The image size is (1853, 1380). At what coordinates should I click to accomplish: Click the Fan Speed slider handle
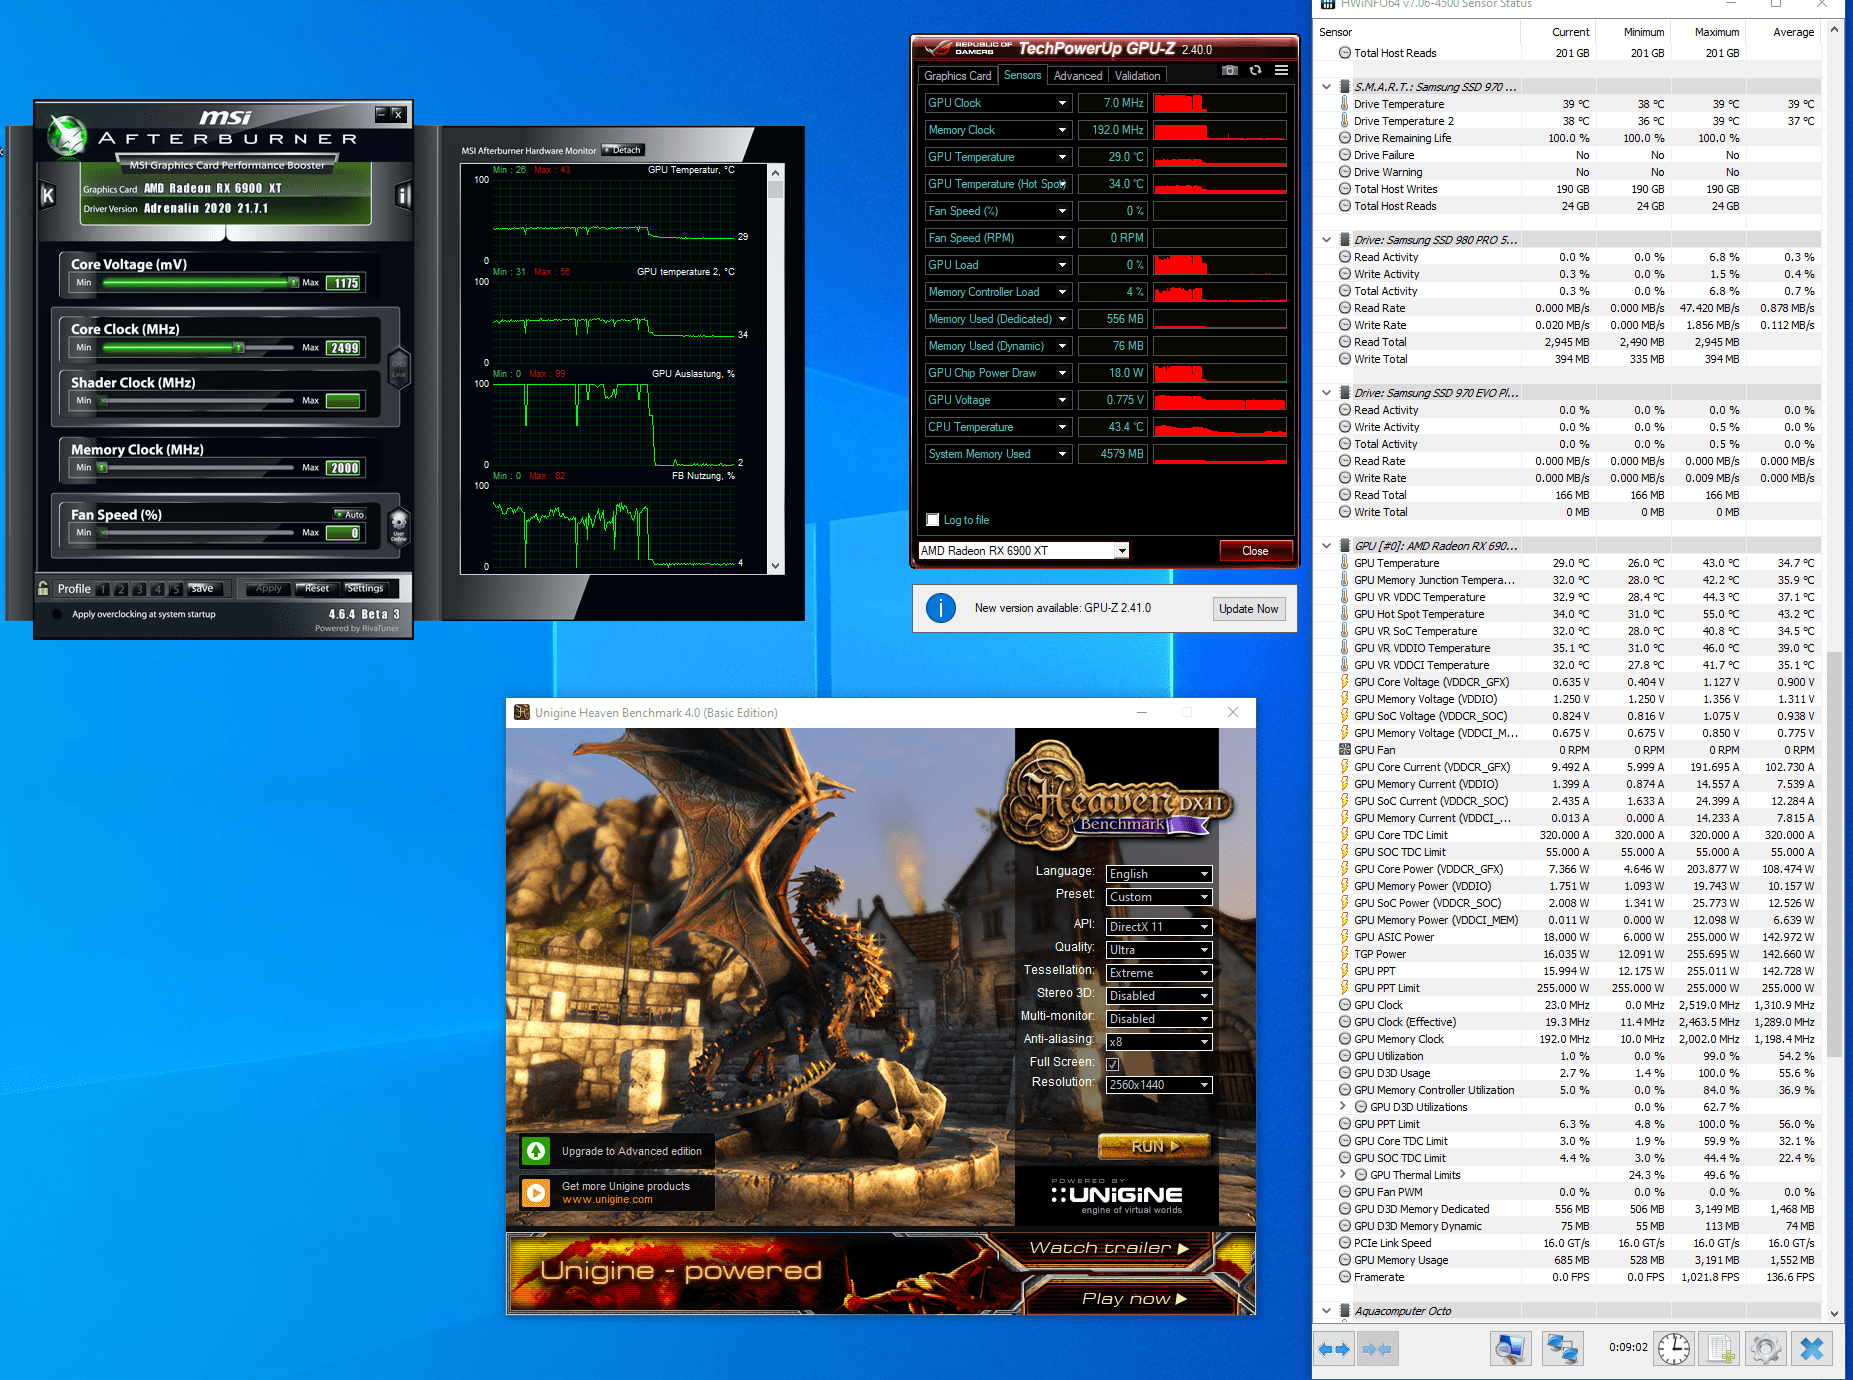(x=102, y=533)
